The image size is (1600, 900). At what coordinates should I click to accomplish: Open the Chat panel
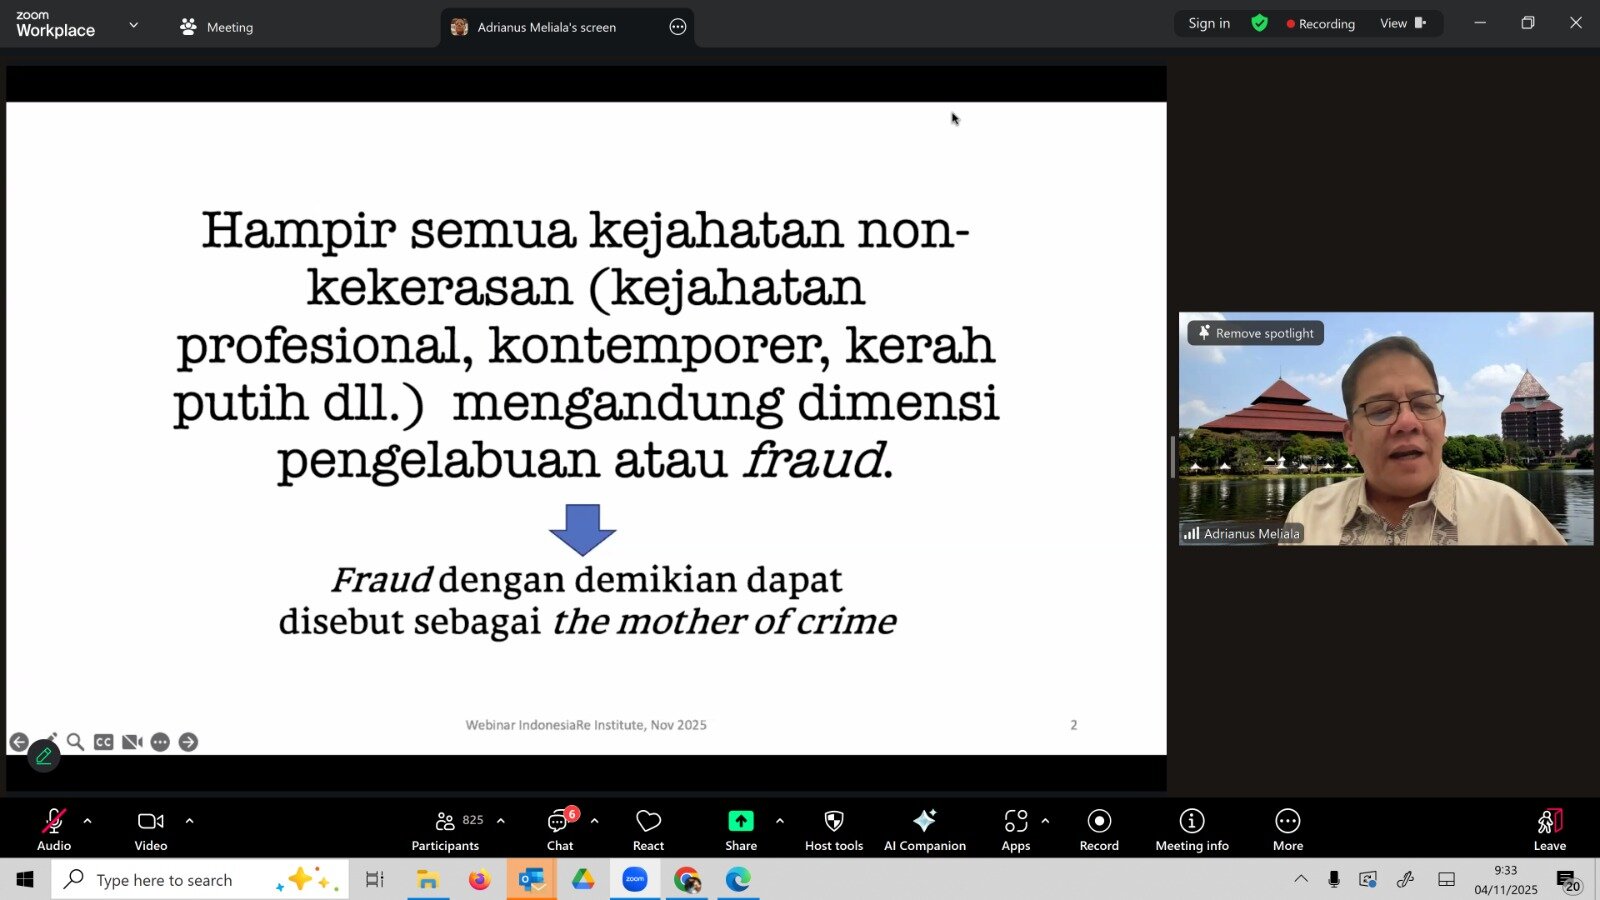[x=558, y=828]
